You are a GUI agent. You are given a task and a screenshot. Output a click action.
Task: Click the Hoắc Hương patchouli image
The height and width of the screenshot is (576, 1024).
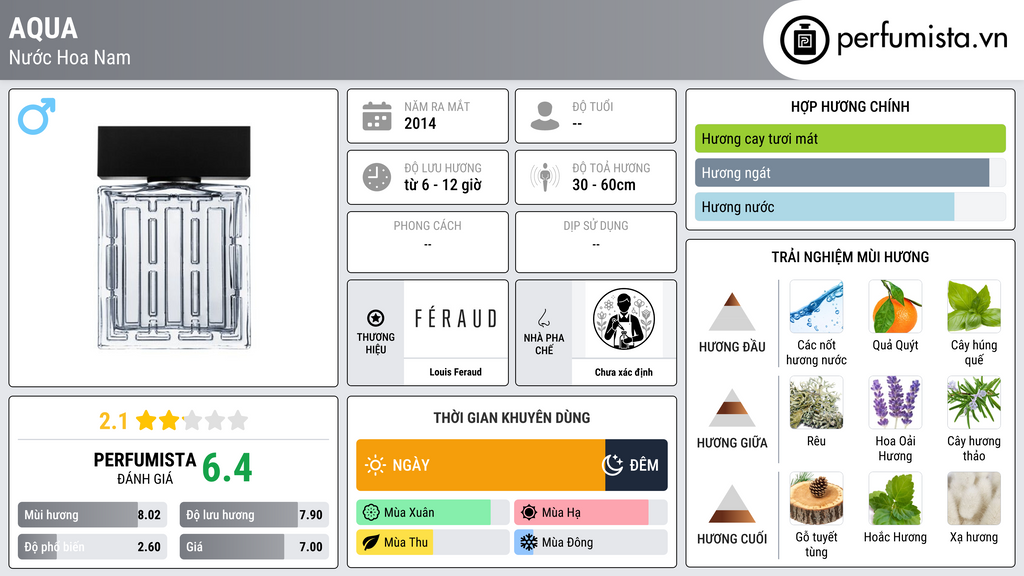(x=895, y=498)
